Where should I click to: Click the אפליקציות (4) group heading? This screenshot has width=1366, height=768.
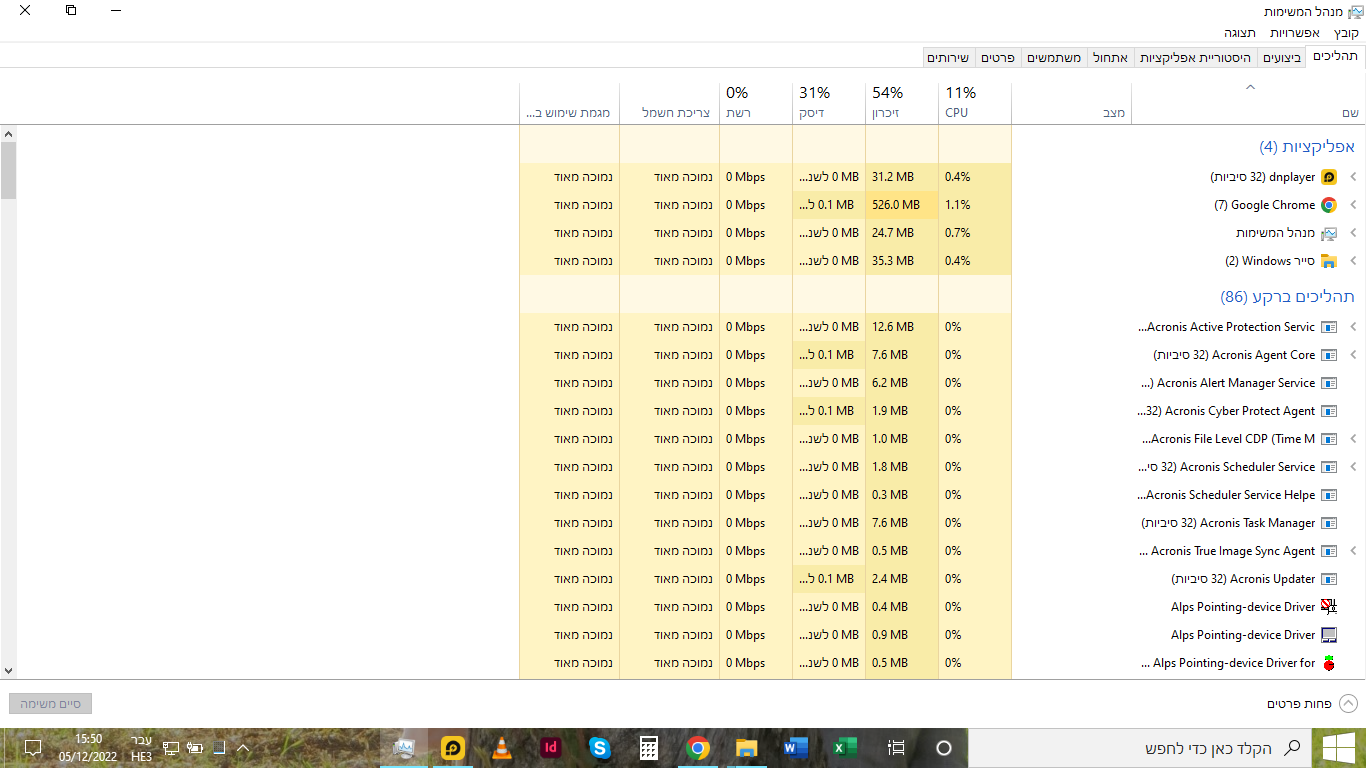pos(1307,147)
